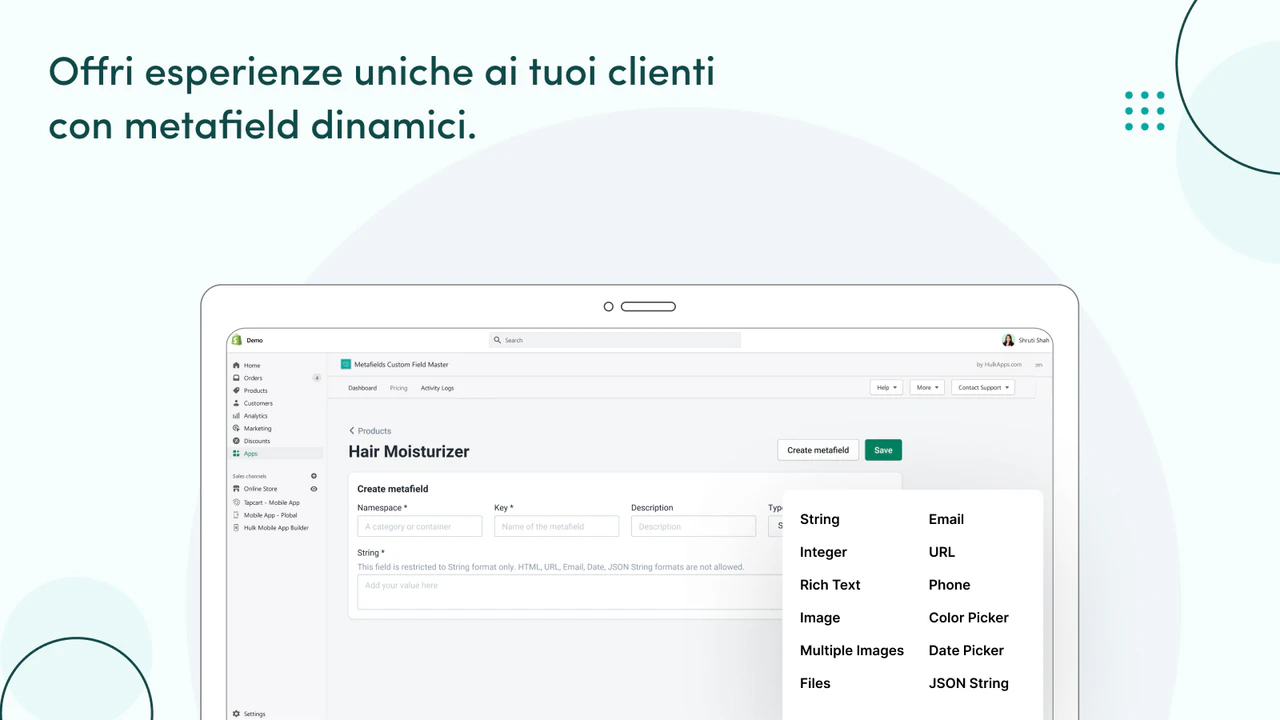The height and width of the screenshot is (720, 1280).
Task: Click the Hair Moisturizer heading
Action: pos(409,451)
